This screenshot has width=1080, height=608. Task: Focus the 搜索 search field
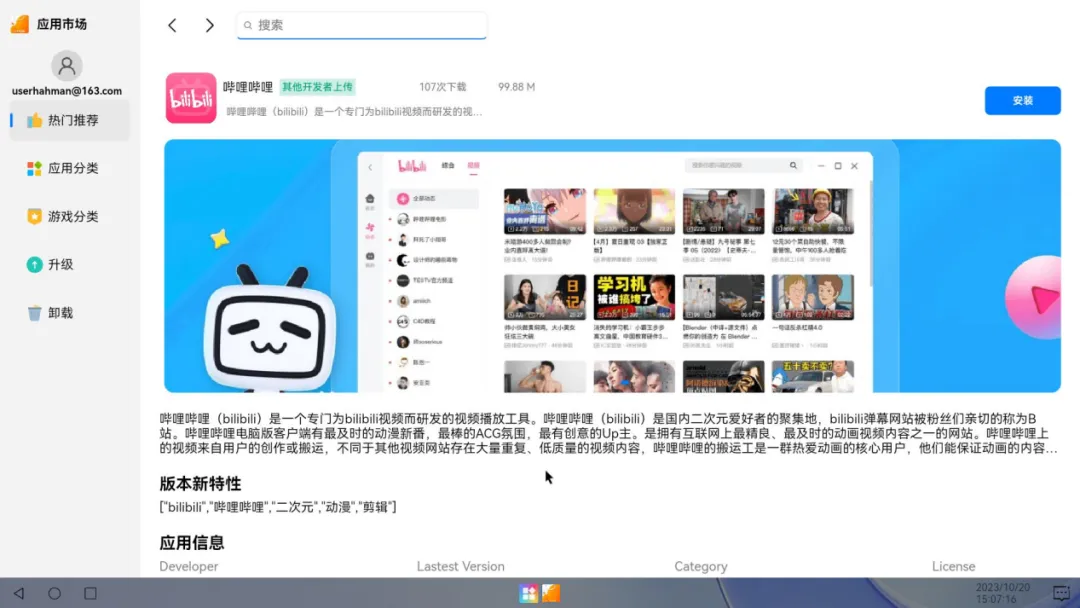[x=362, y=25]
